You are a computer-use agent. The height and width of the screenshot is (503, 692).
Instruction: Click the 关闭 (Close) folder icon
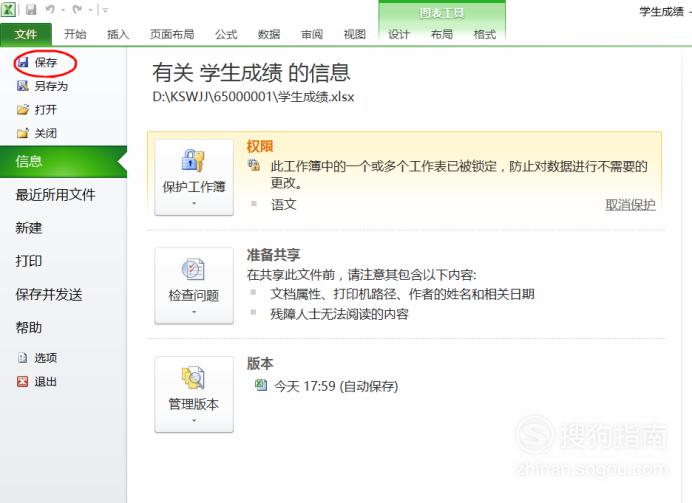[x=23, y=133]
